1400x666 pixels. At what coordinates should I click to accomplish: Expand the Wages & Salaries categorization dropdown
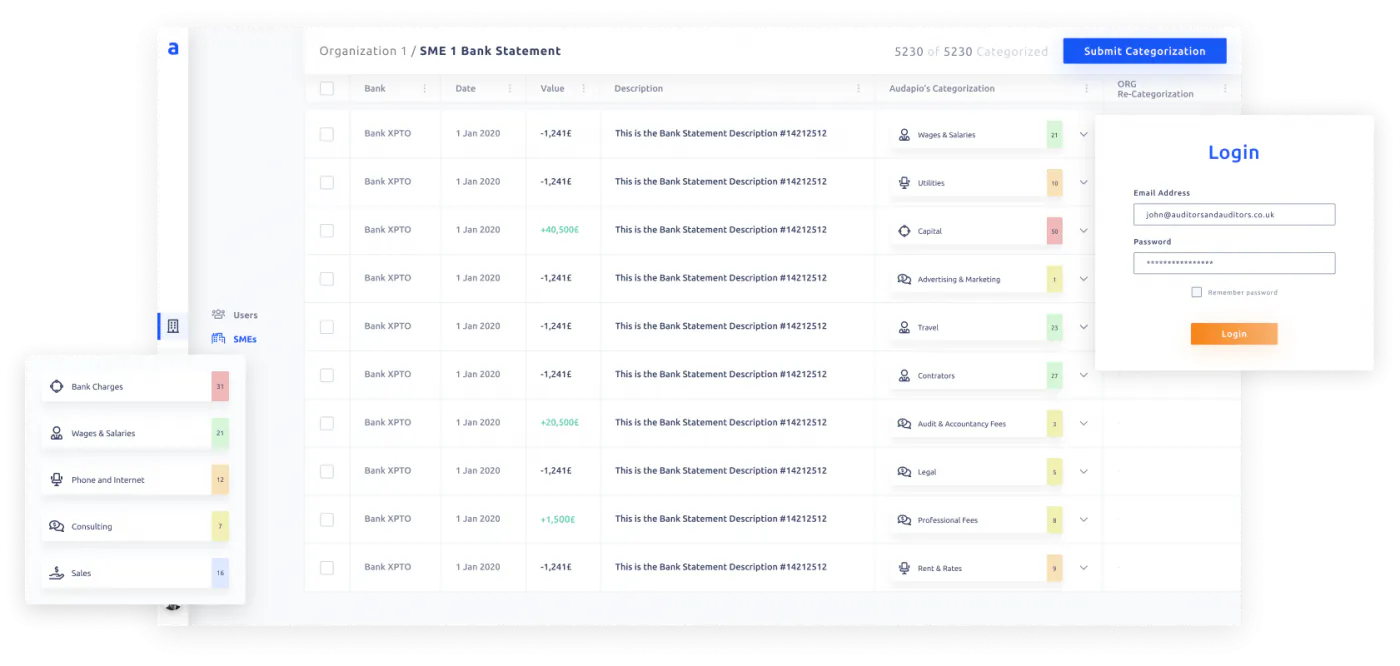point(1084,134)
